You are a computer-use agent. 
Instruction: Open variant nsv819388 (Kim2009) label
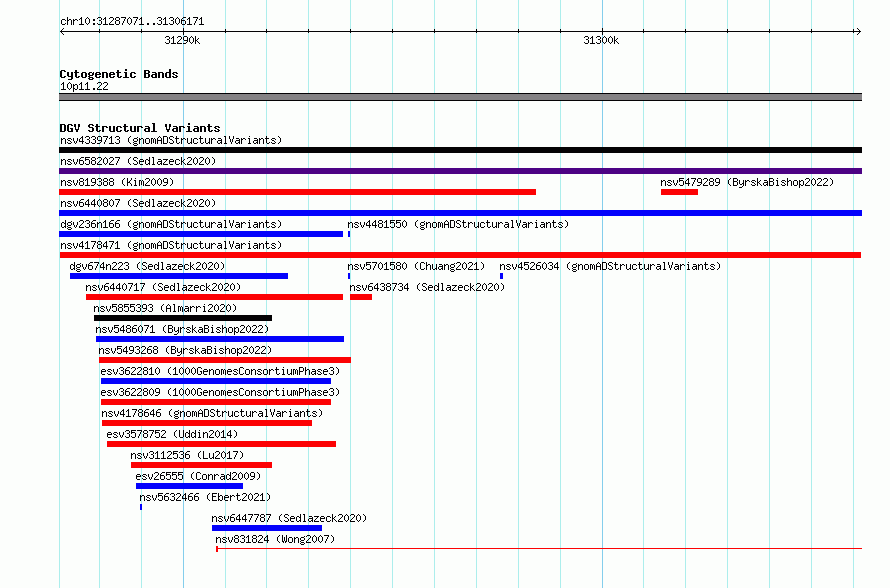(117, 182)
